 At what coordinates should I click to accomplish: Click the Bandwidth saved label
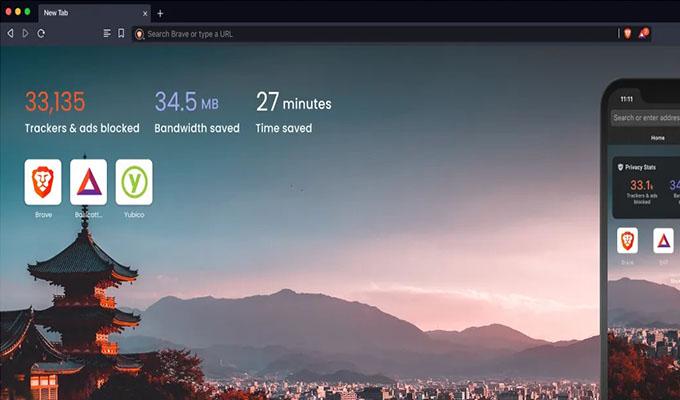coord(197,128)
